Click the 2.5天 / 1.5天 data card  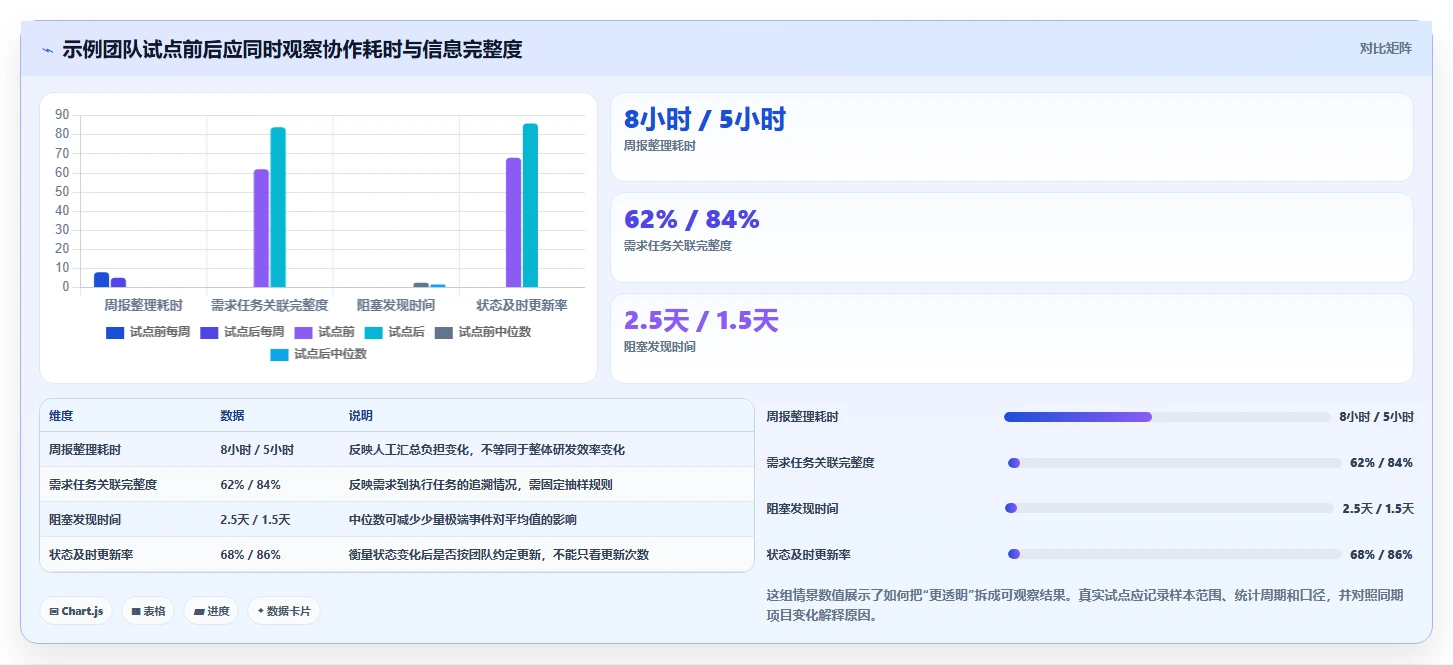(x=1011, y=338)
